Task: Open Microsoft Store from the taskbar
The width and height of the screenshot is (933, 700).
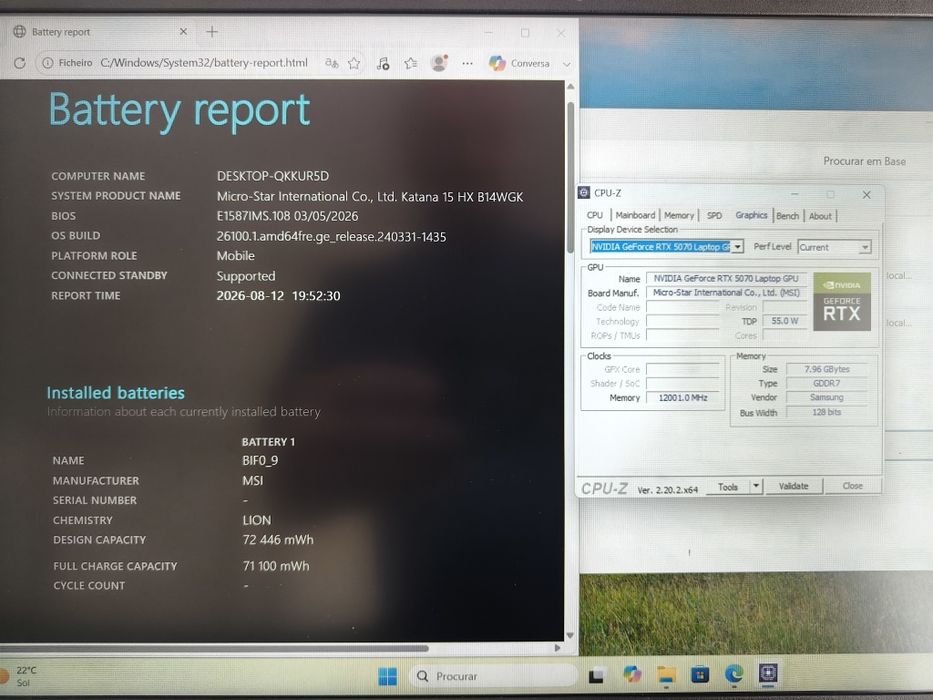Action: click(x=700, y=674)
